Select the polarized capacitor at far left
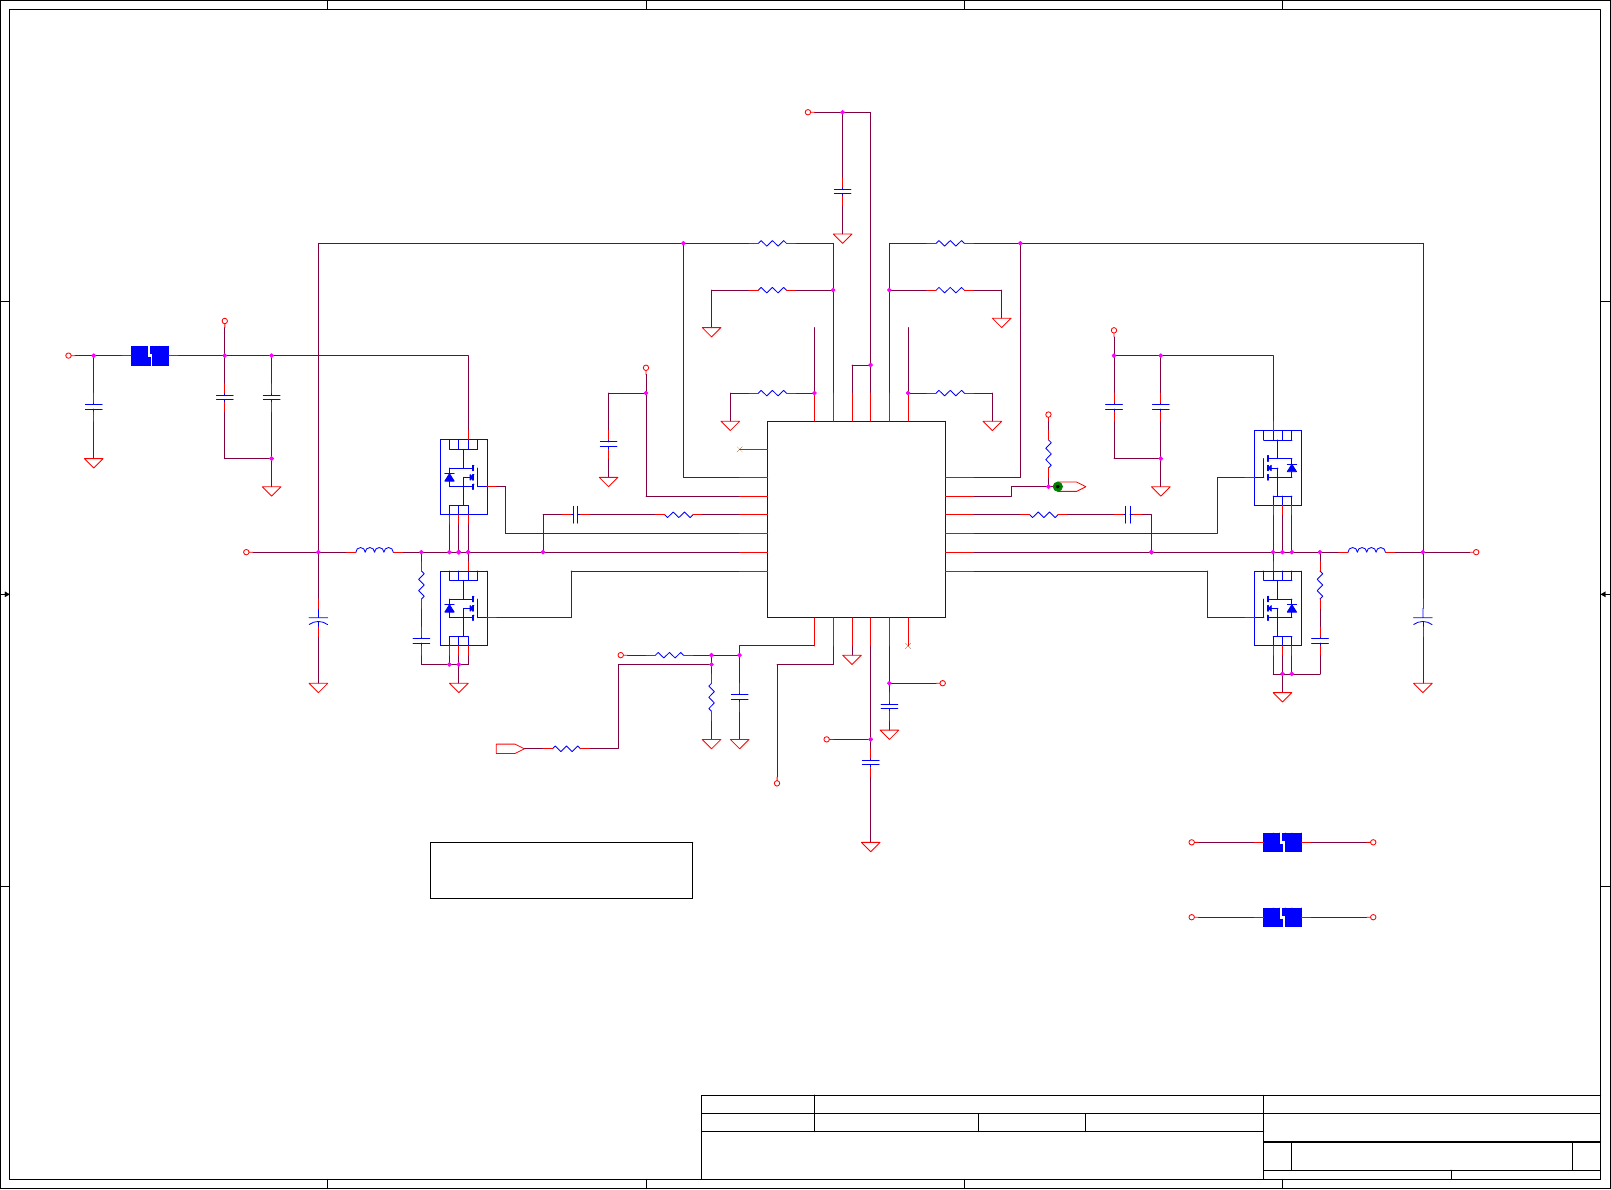Screen dimensions: 1611x1190 click(319, 622)
